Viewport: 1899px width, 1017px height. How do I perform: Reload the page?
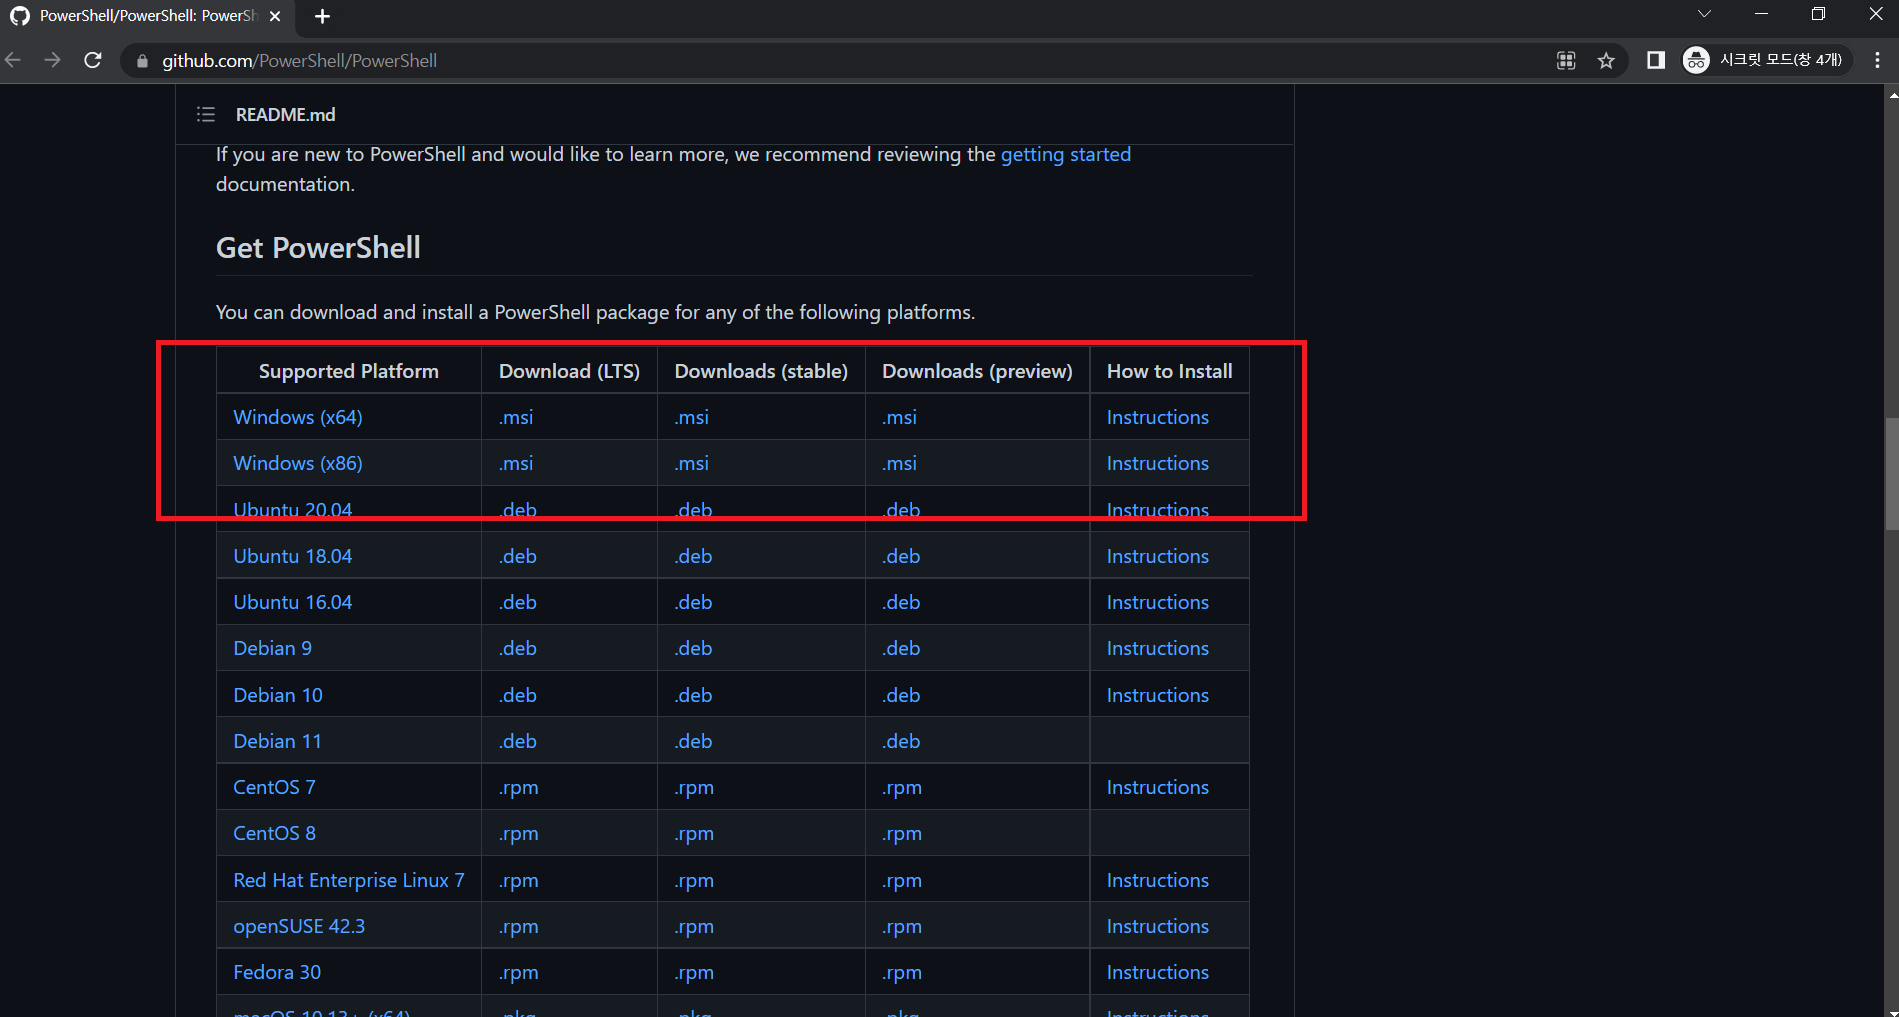(93, 60)
